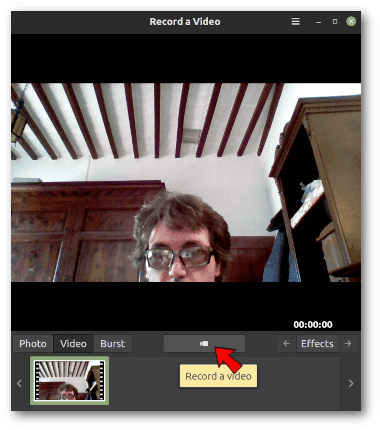
Task: Click the ceiling beams in the webcam preview
Action: coord(150,120)
